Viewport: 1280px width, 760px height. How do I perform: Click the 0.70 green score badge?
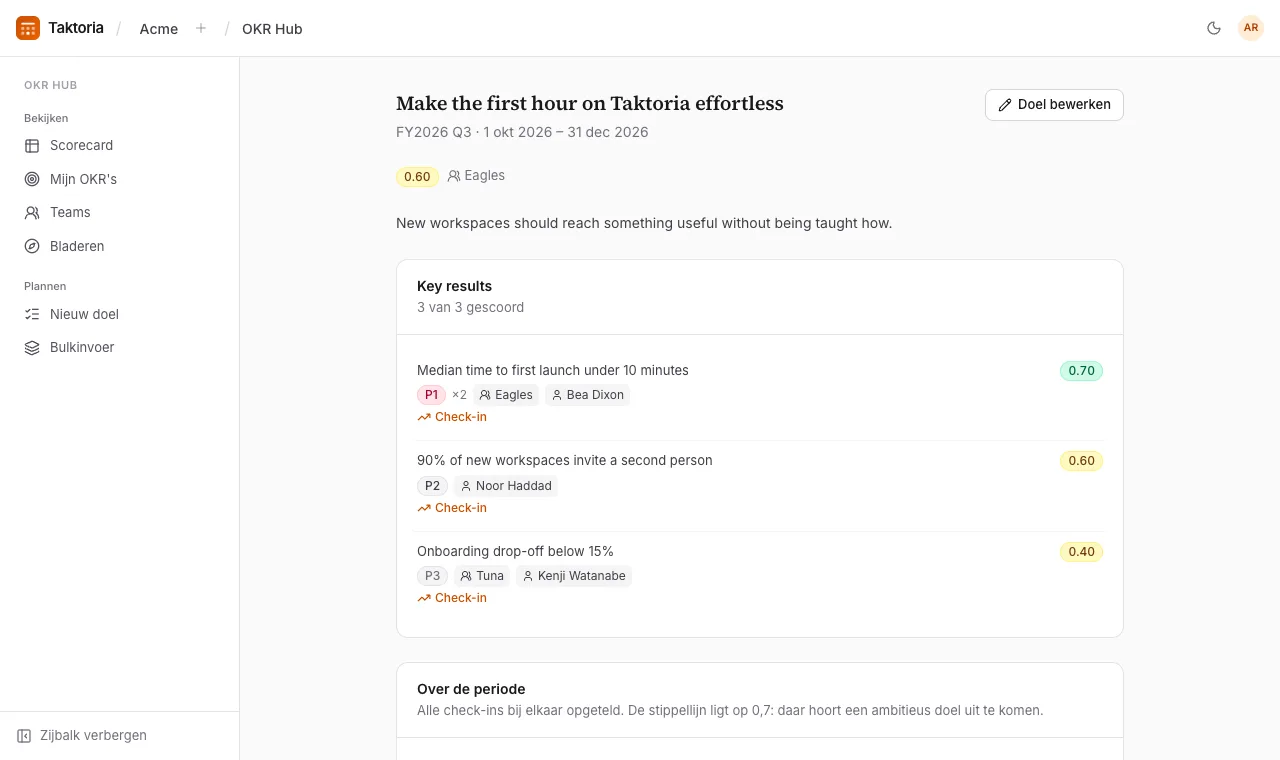1081,371
